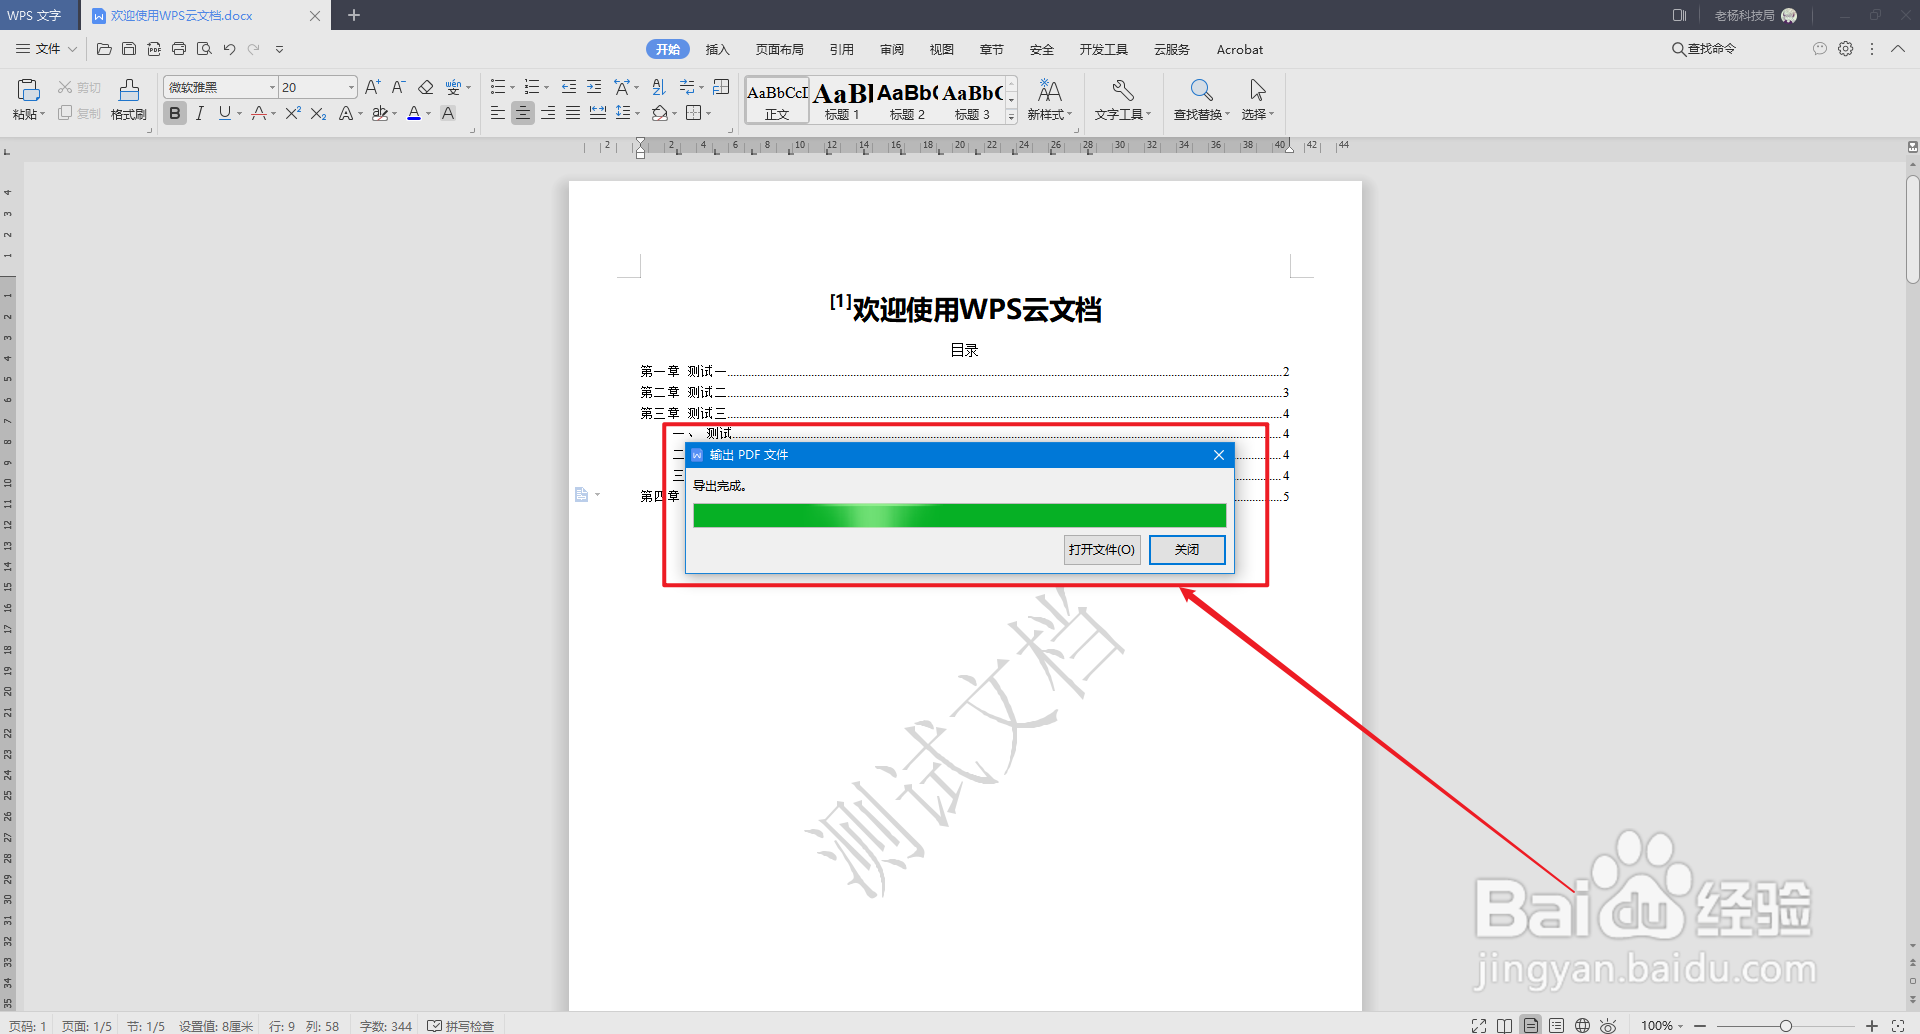Activate the pinyin guide (wén) icon
The width and height of the screenshot is (1920, 1034).
pyautogui.click(x=455, y=86)
